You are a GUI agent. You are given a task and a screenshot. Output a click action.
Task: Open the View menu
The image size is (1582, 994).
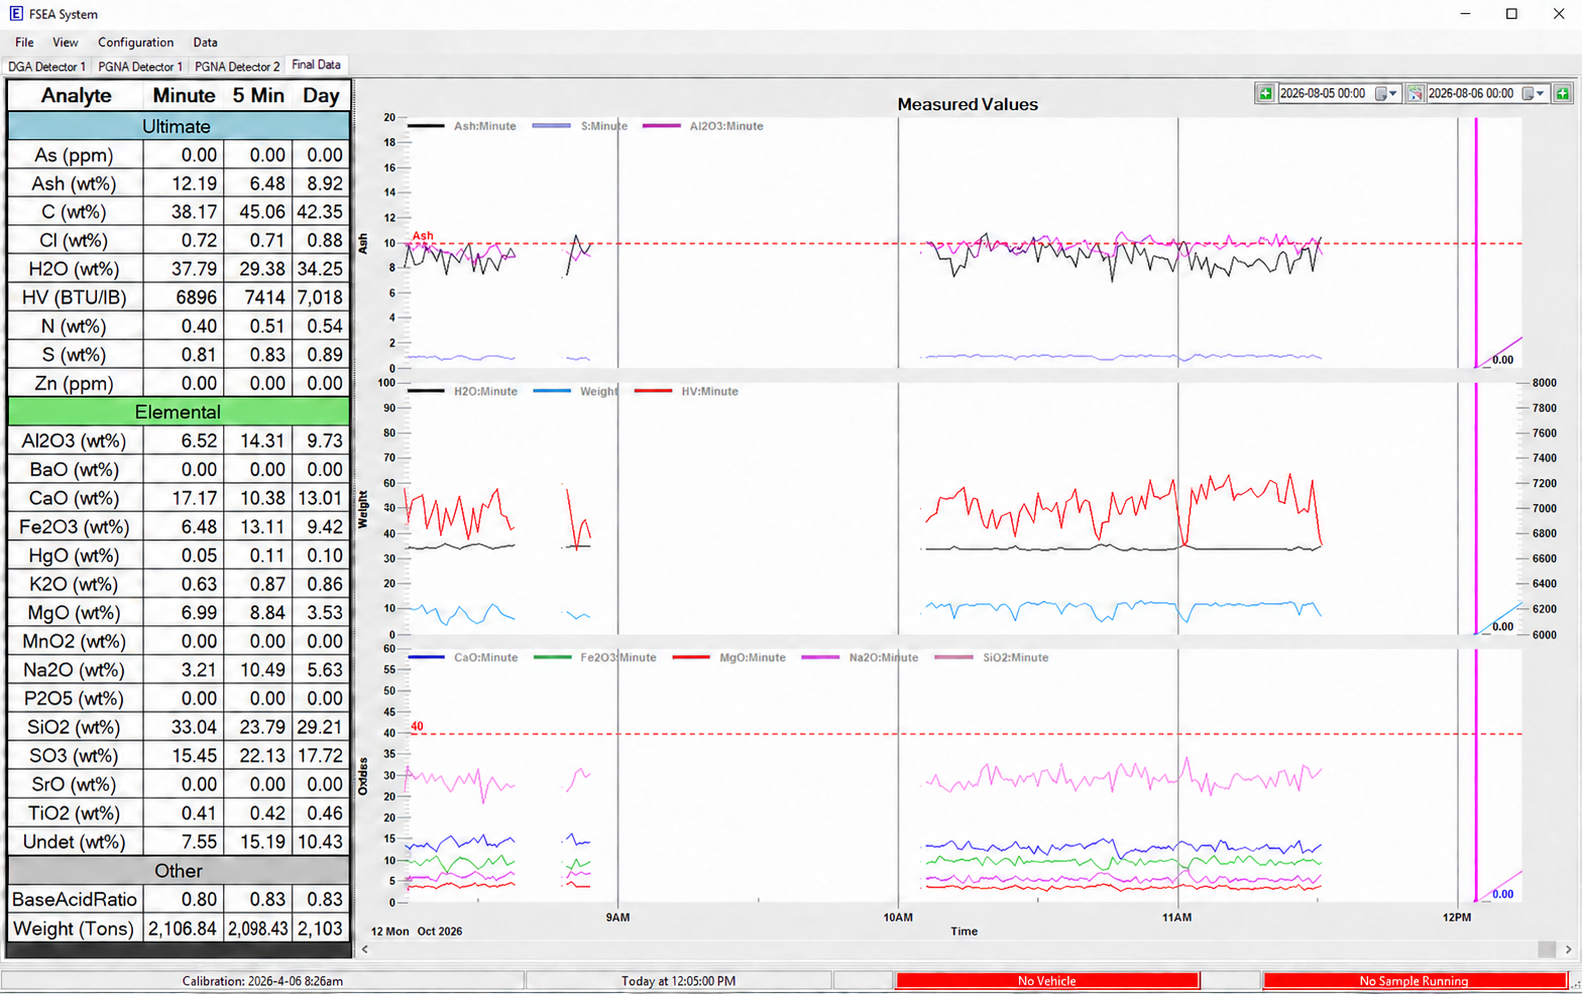pyautogui.click(x=65, y=42)
